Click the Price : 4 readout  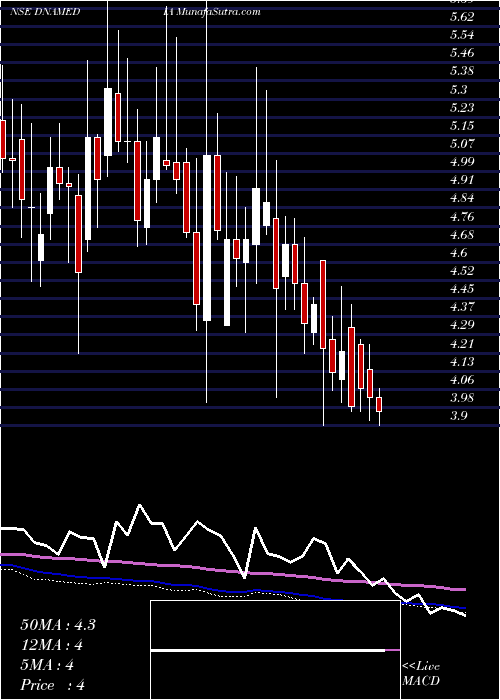[x=52, y=685]
